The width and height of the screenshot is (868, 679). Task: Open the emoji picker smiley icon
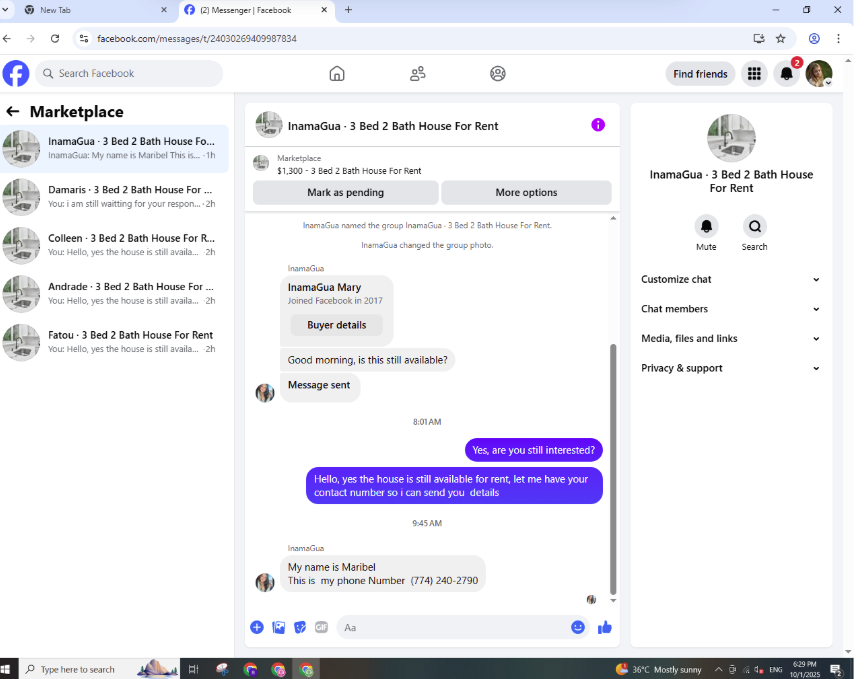click(x=578, y=627)
